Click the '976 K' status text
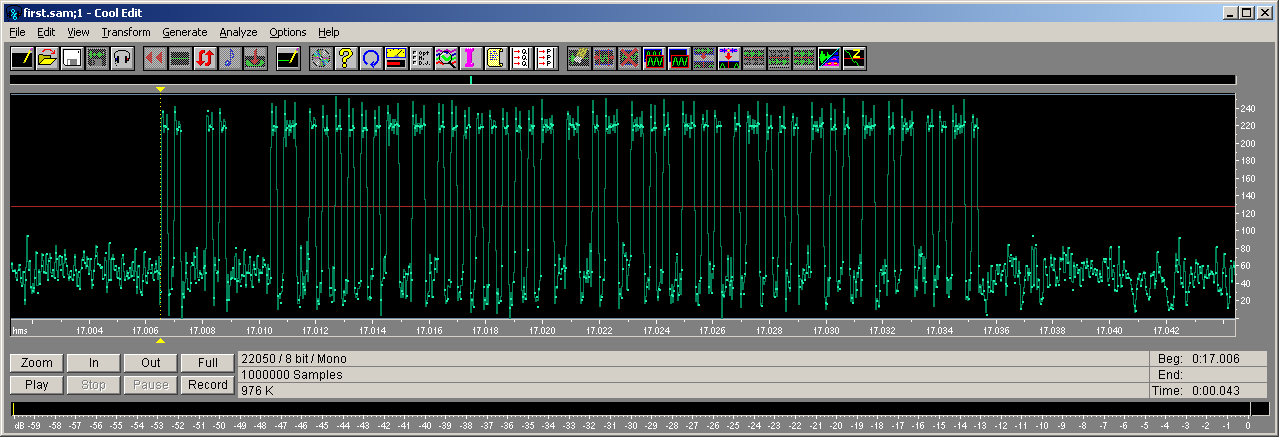Image resolution: width=1279 pixels, height=437 pixels. tap(256, 391)
